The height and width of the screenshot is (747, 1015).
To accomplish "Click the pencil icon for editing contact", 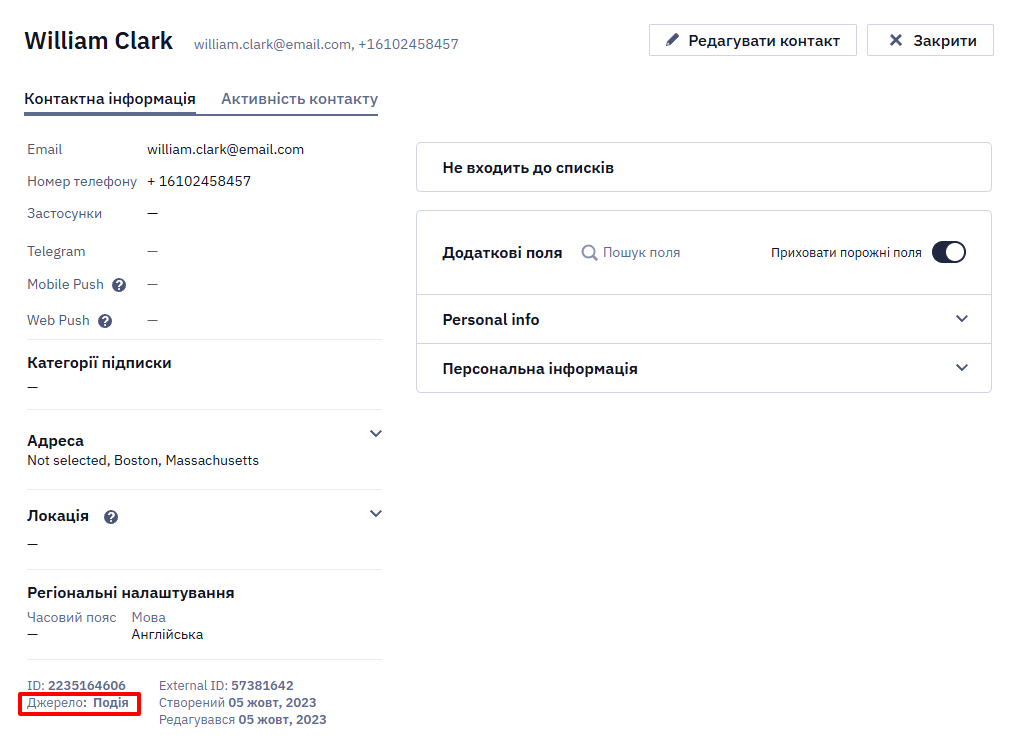I will point(673,40).
